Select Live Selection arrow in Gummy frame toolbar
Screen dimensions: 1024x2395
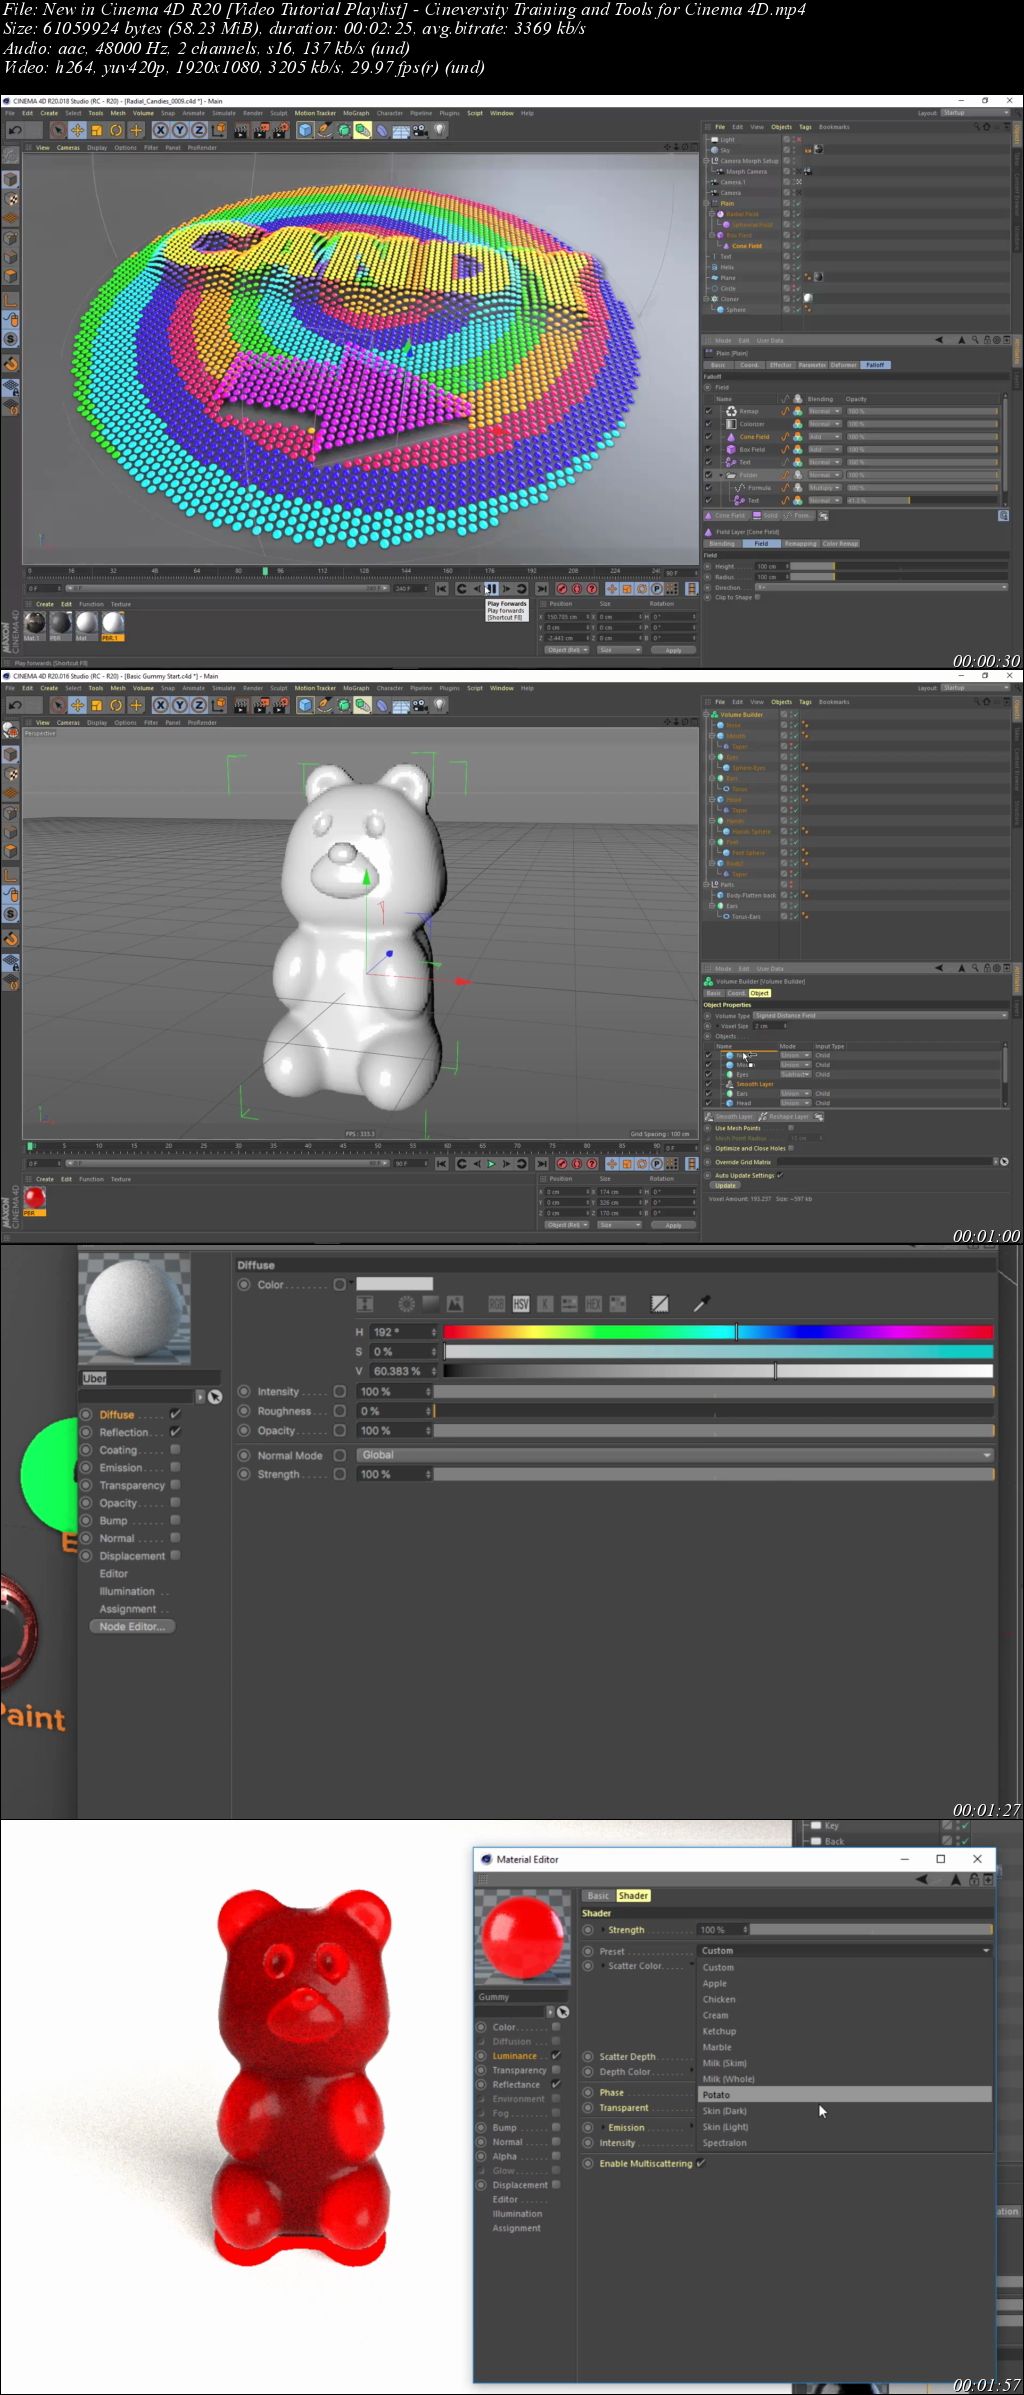pyautogui.click(x=58, y=705)
